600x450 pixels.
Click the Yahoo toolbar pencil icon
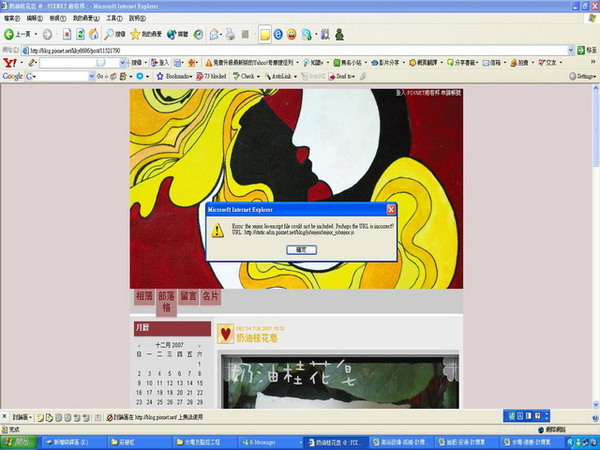click(x=32, y=62)
